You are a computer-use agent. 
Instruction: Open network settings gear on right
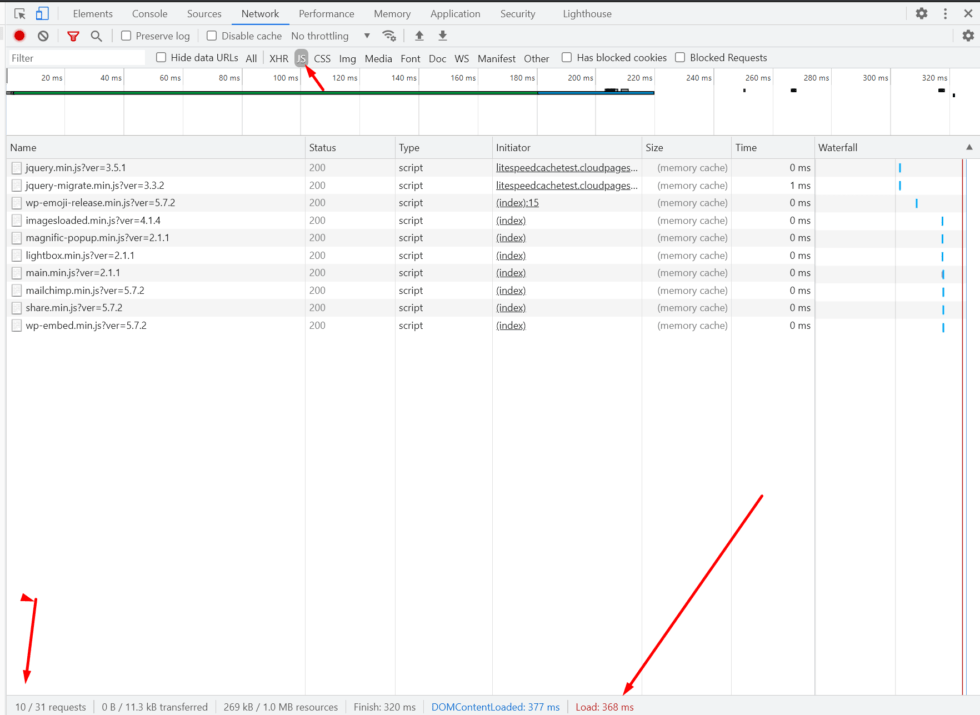[x=967, y=36]
